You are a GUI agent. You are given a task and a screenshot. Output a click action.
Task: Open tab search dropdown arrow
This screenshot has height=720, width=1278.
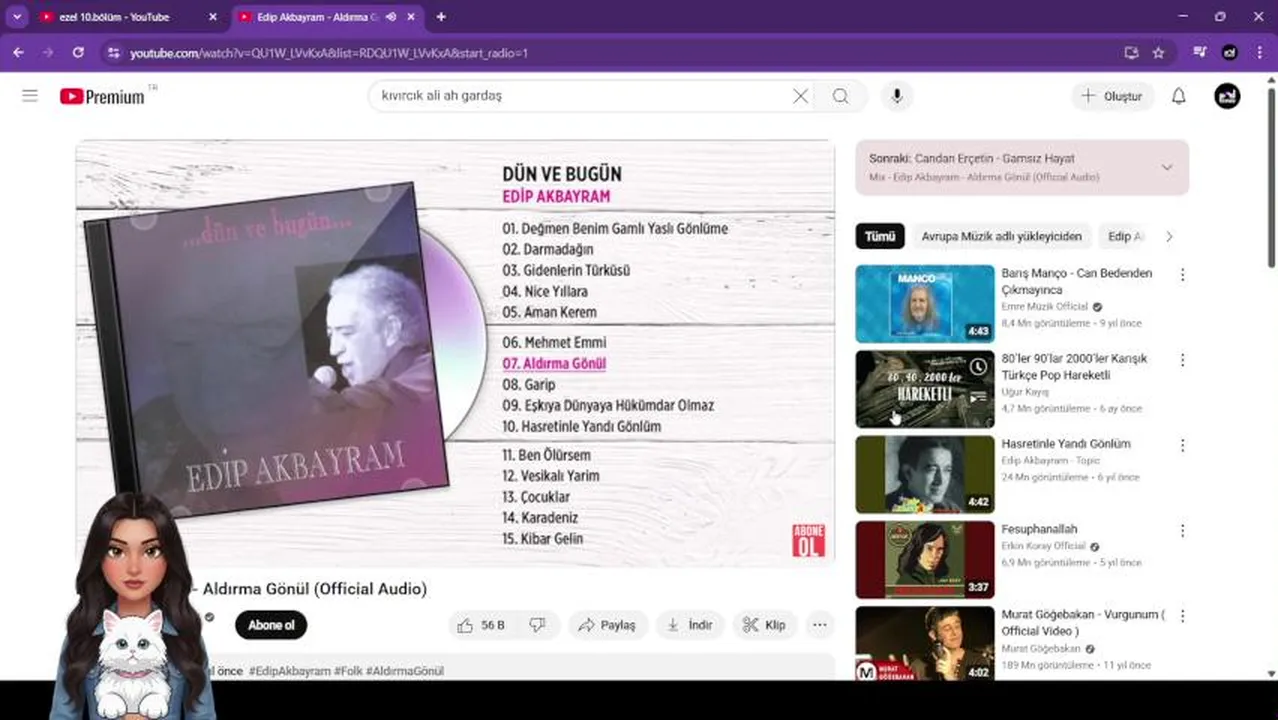[17, 17]
